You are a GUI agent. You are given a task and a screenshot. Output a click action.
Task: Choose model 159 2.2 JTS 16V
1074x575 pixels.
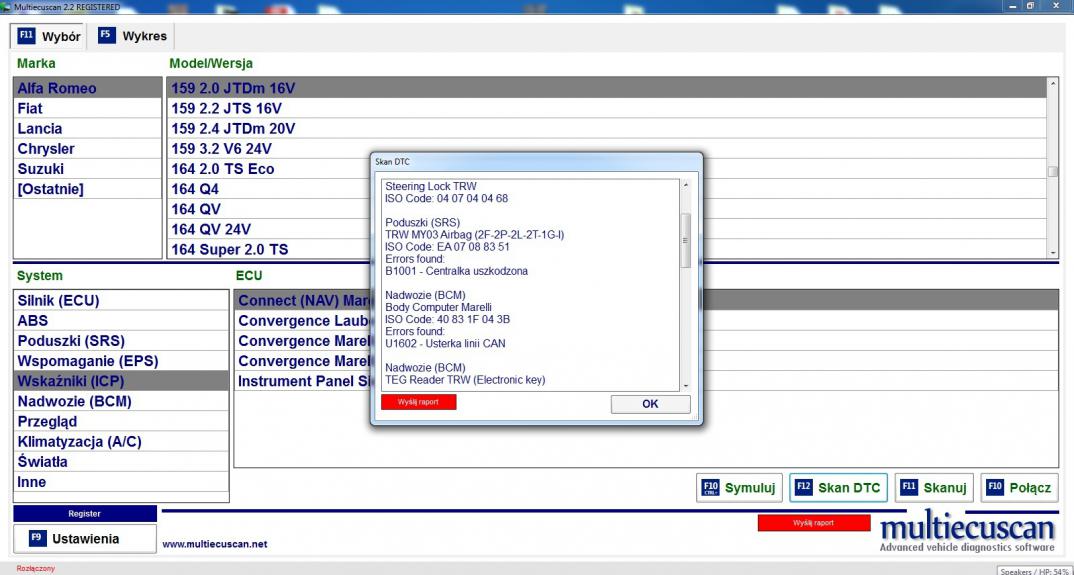click(607, 108)
